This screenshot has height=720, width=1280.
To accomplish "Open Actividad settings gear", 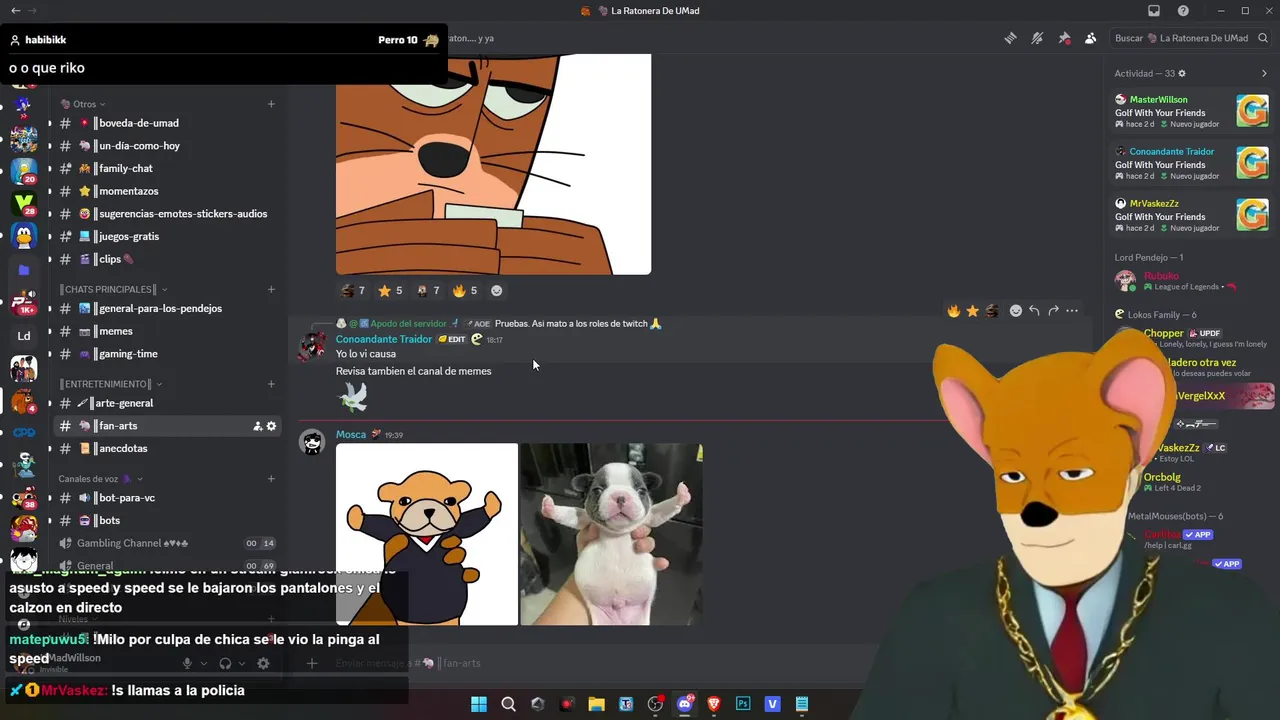I will point(1182,74).
